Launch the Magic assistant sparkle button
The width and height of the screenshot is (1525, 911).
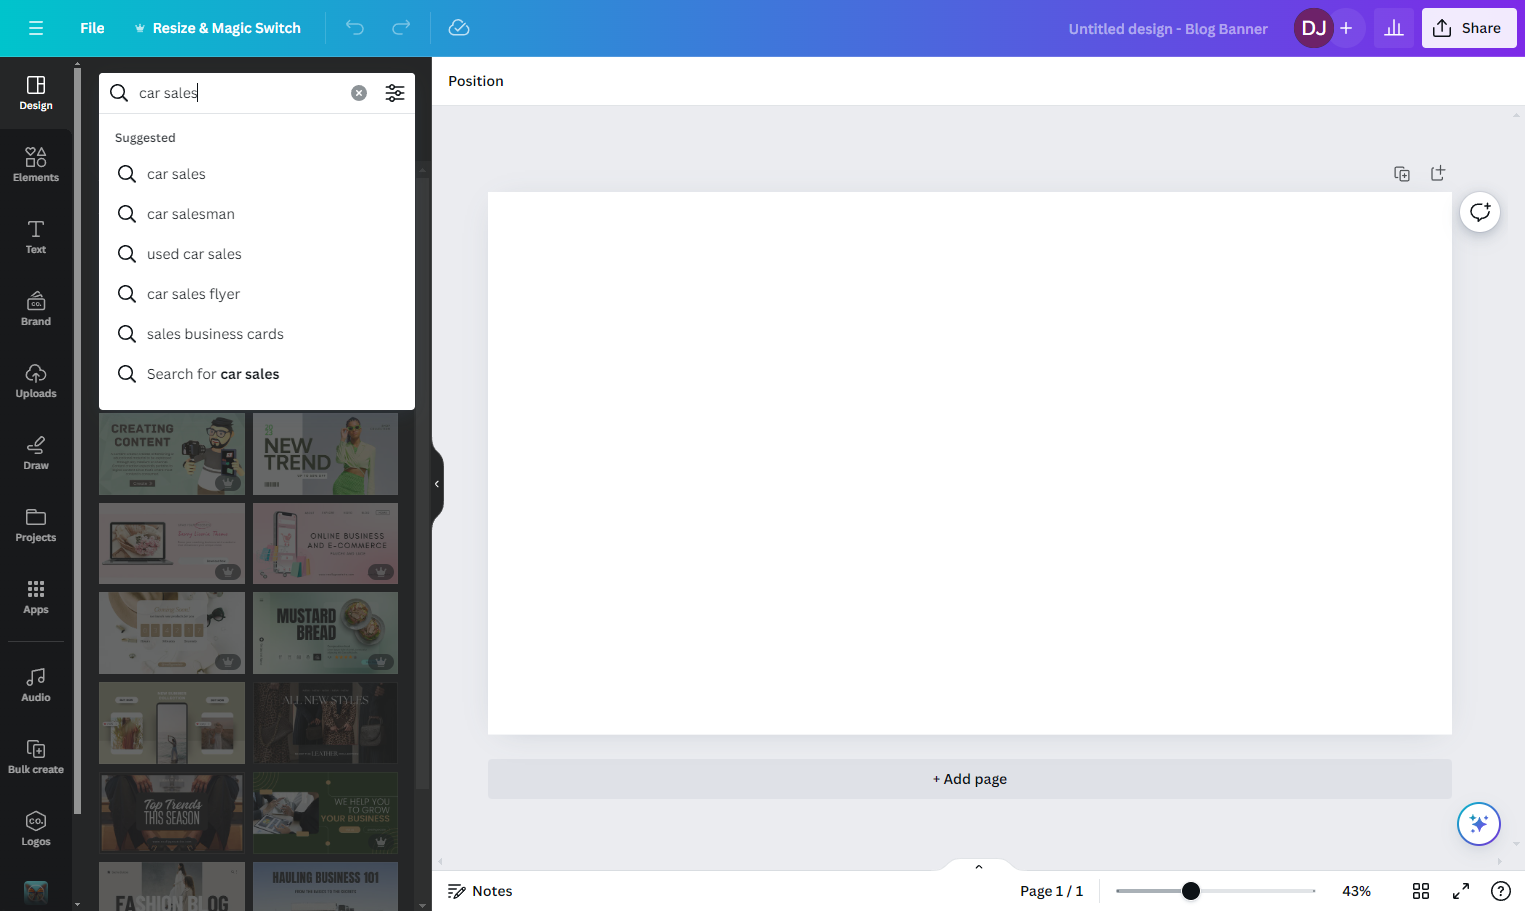pyautogui.click(x=1479, y=824)
